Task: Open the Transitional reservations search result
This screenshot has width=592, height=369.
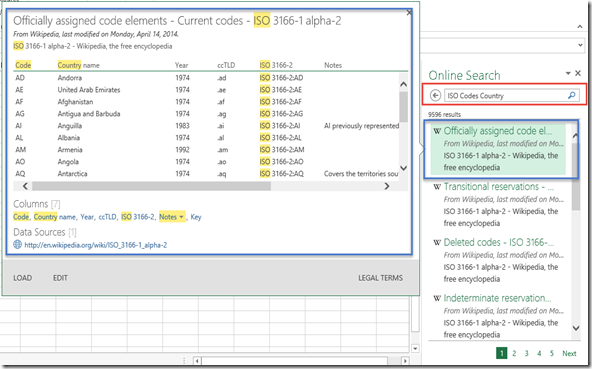Action: click(x=499, y=187)
